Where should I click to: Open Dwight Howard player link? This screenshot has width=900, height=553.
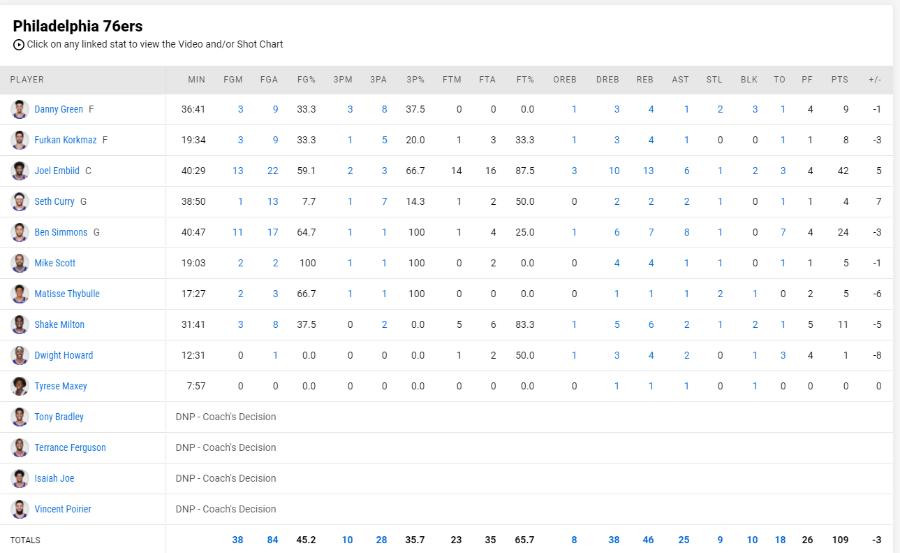64,355
